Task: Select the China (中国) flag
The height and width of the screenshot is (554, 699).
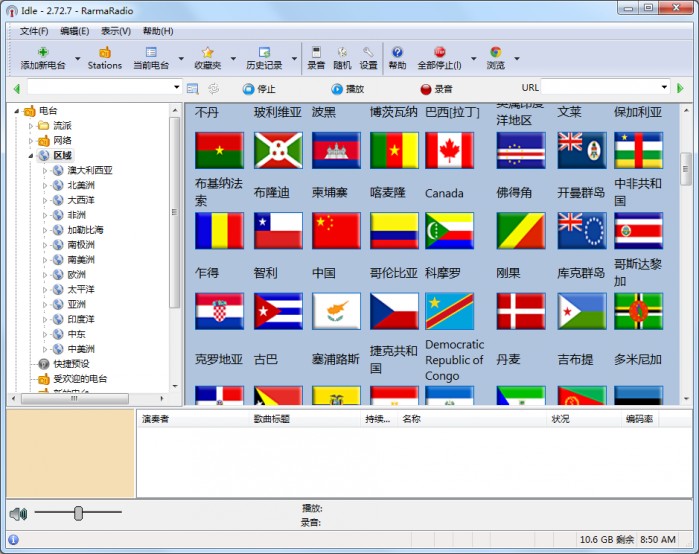Action: tap(336, 230)
